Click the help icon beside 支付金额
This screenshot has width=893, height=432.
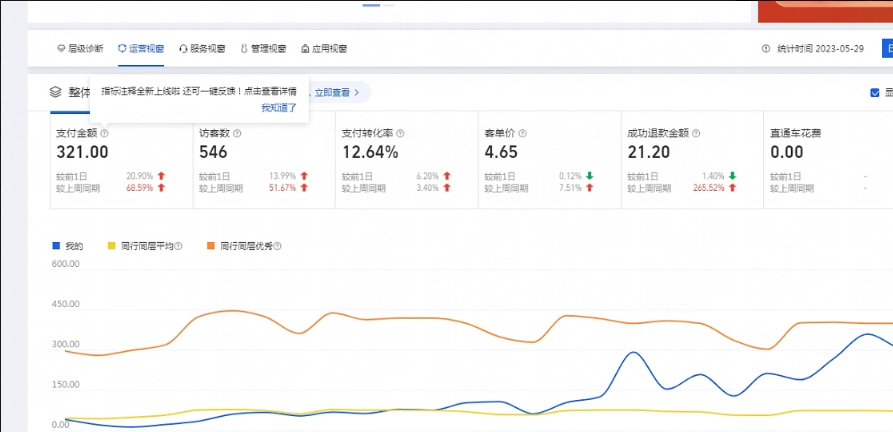point(105,132)
